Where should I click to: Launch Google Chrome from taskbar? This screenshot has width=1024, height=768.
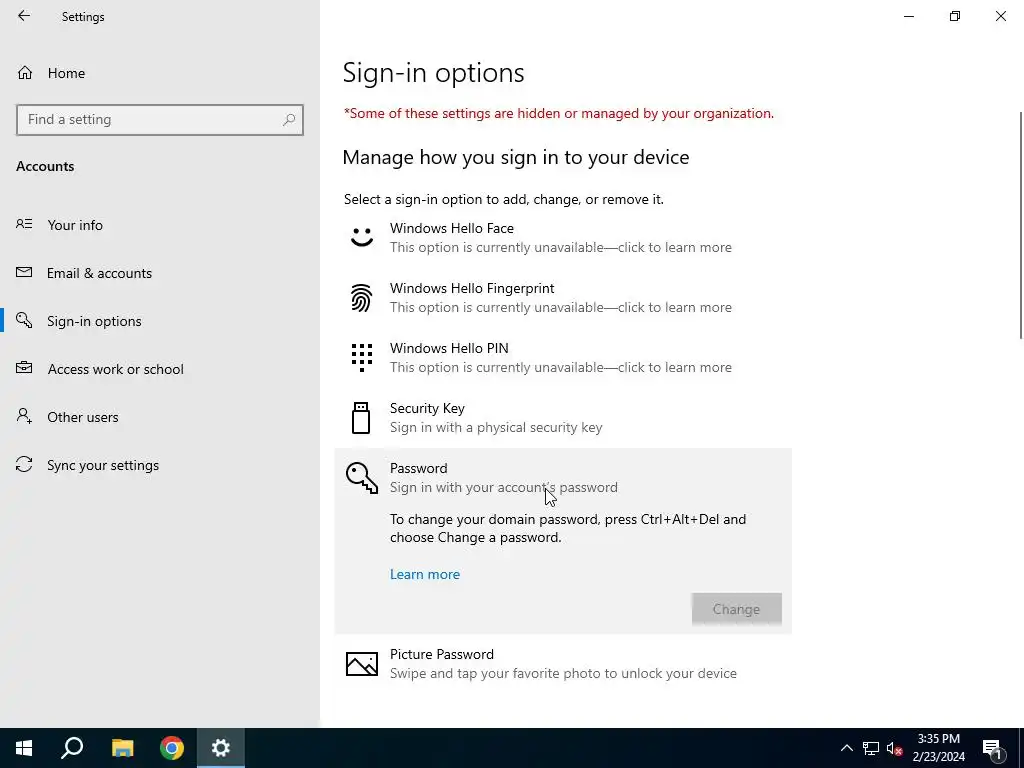[x=172, y=748]
